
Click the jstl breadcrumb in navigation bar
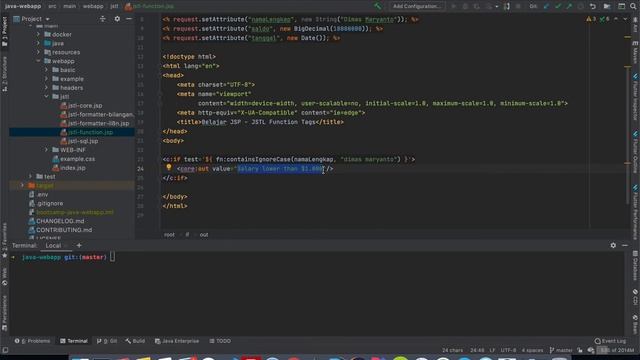tap(114, 6)
